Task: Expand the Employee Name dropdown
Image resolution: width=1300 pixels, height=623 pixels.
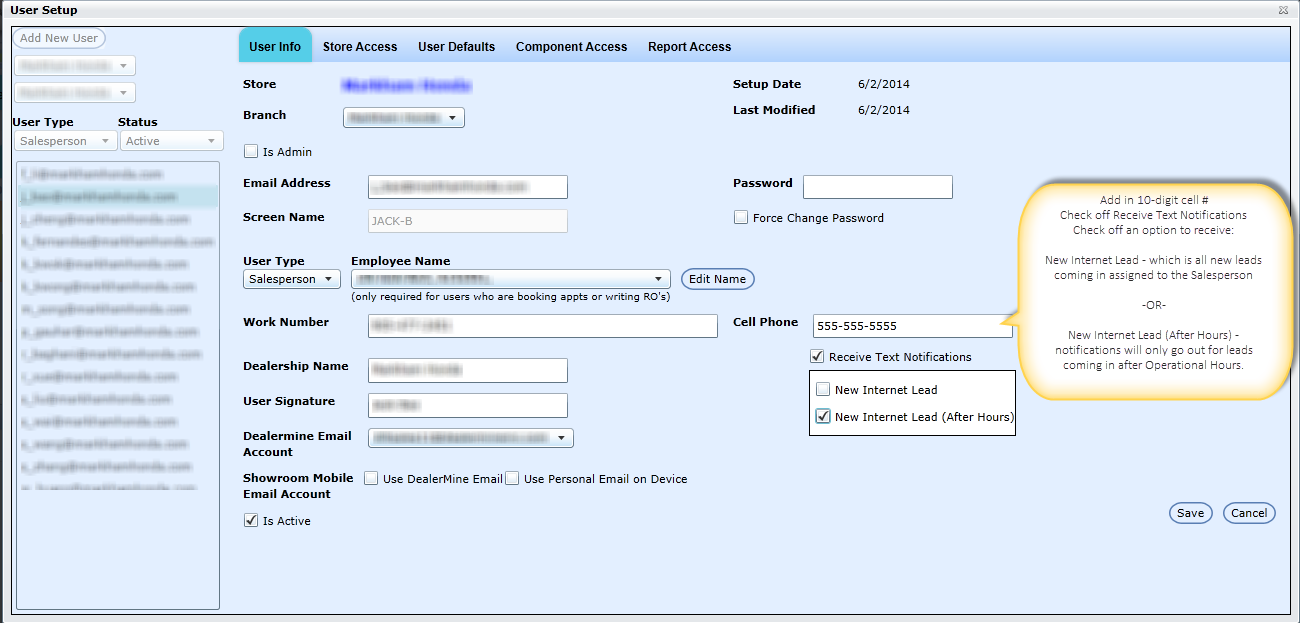Action: coord(510,279)
